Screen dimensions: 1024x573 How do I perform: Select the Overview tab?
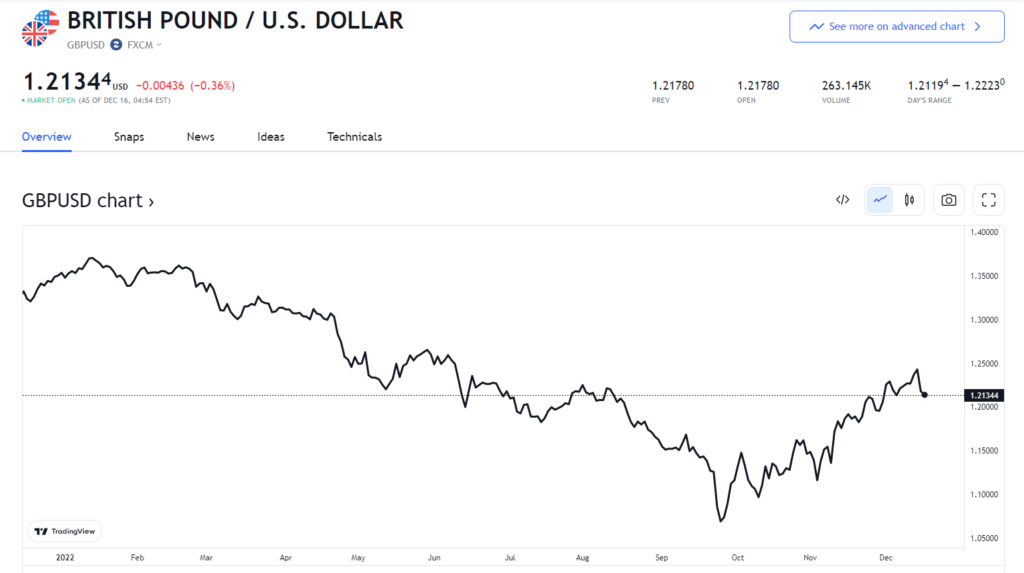coord(47,137)
